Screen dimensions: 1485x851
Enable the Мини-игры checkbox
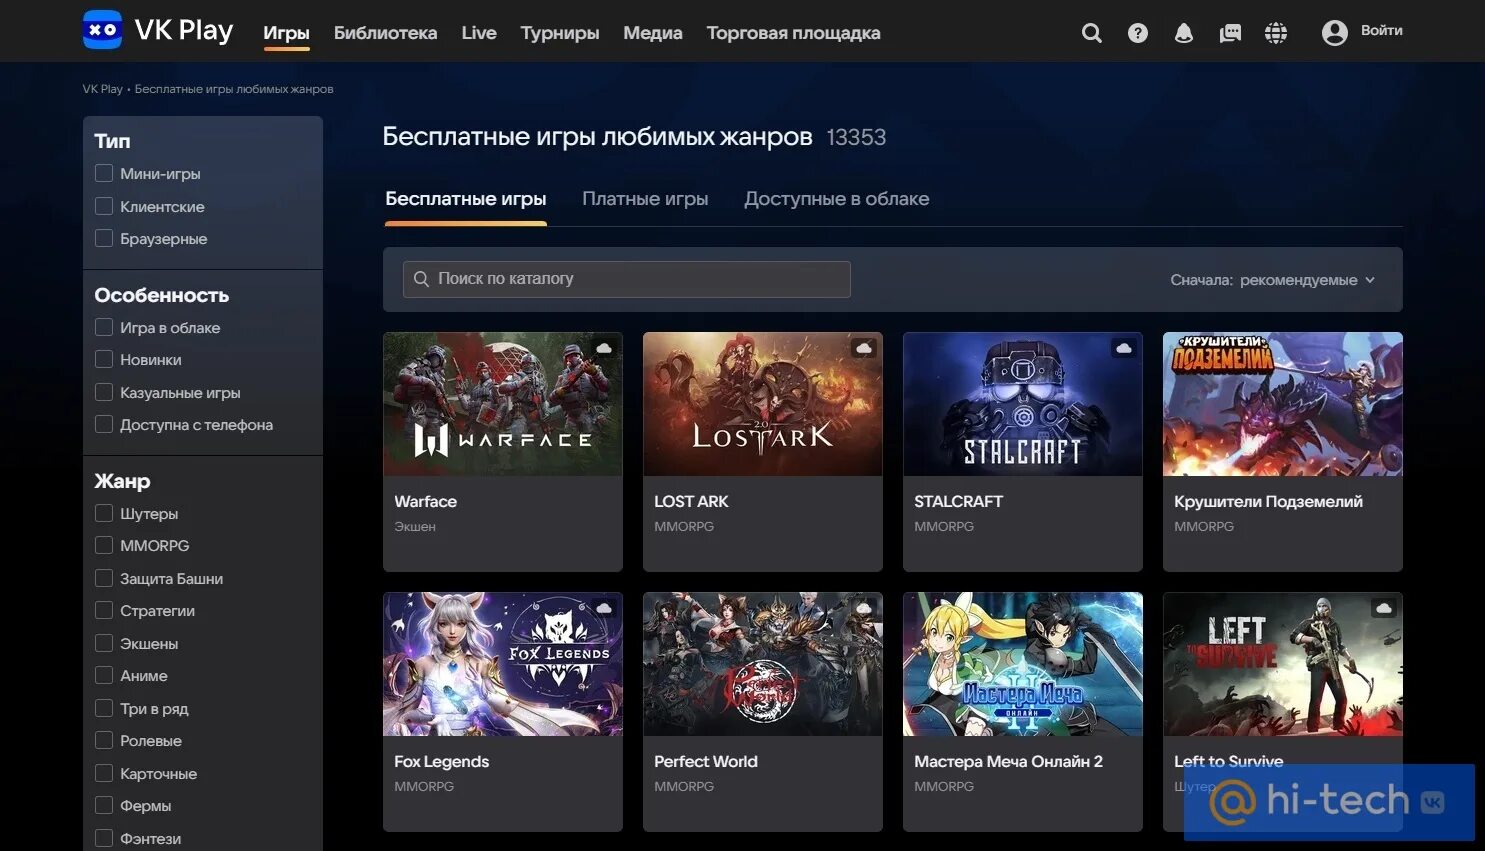[104, 173]
